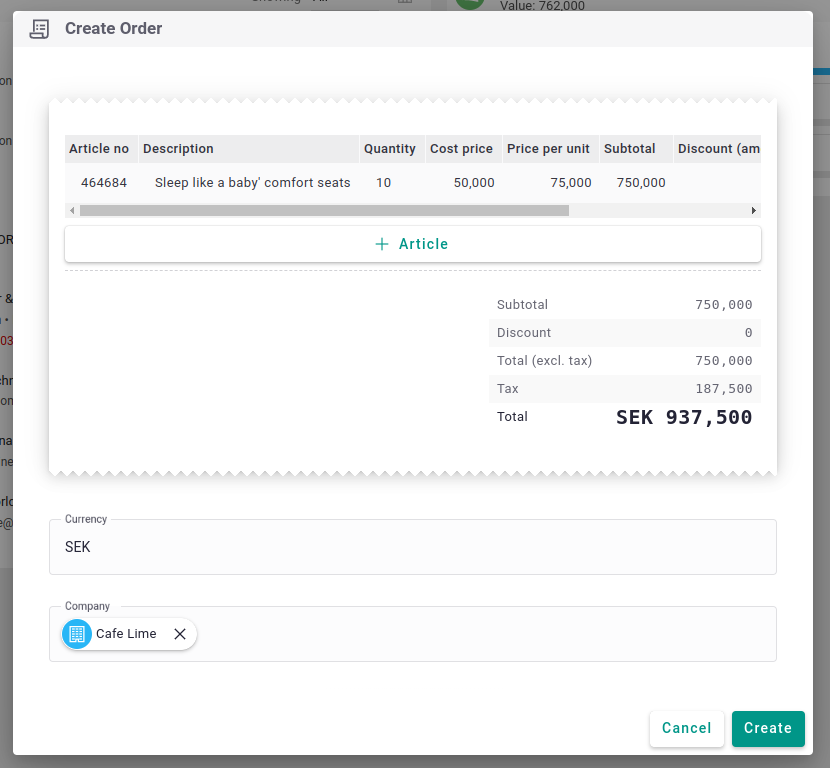Click the article table horizontal scrollbar thumb
Screen dimensions: 830x768
click(x=323, y=211)
